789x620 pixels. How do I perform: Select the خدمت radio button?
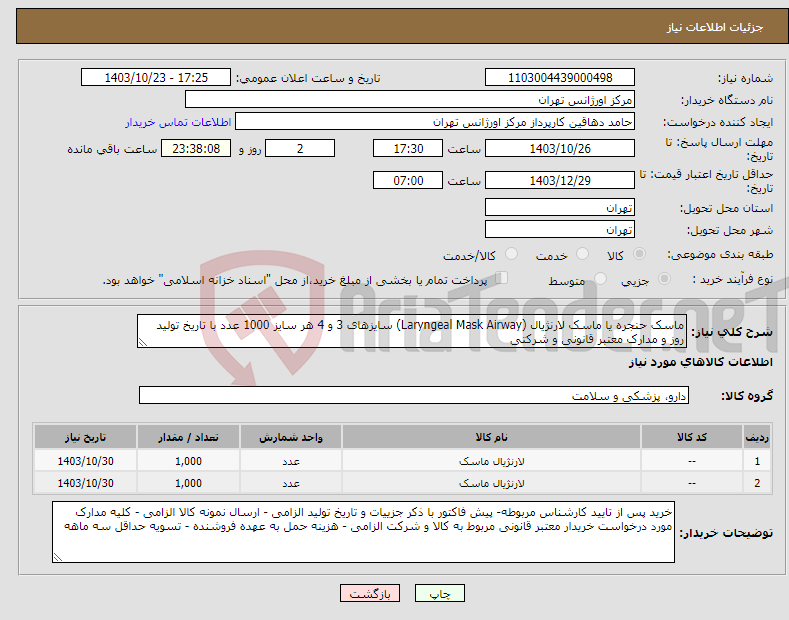[582, 254]
